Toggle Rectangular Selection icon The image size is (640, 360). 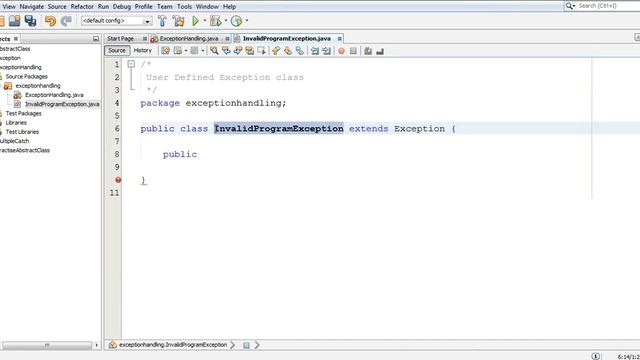click(261, 51)
